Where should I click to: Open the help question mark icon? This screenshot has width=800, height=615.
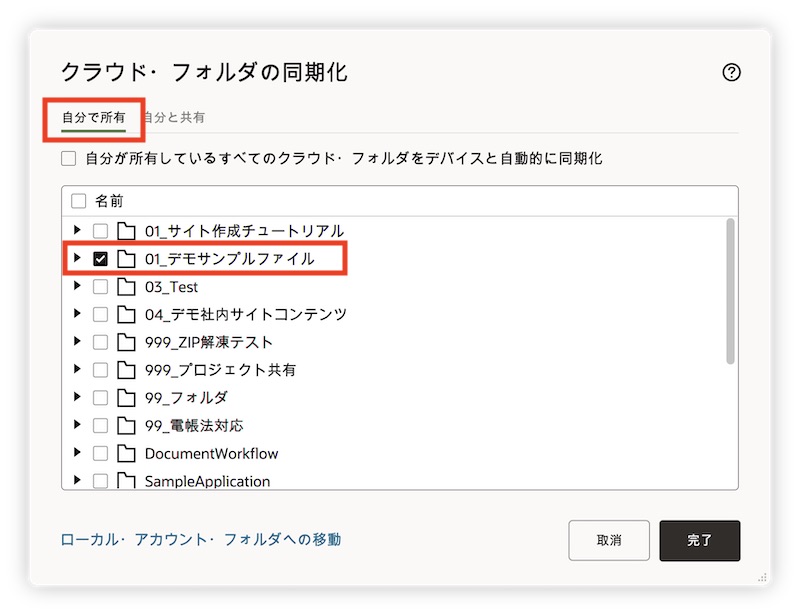point(731,73)
